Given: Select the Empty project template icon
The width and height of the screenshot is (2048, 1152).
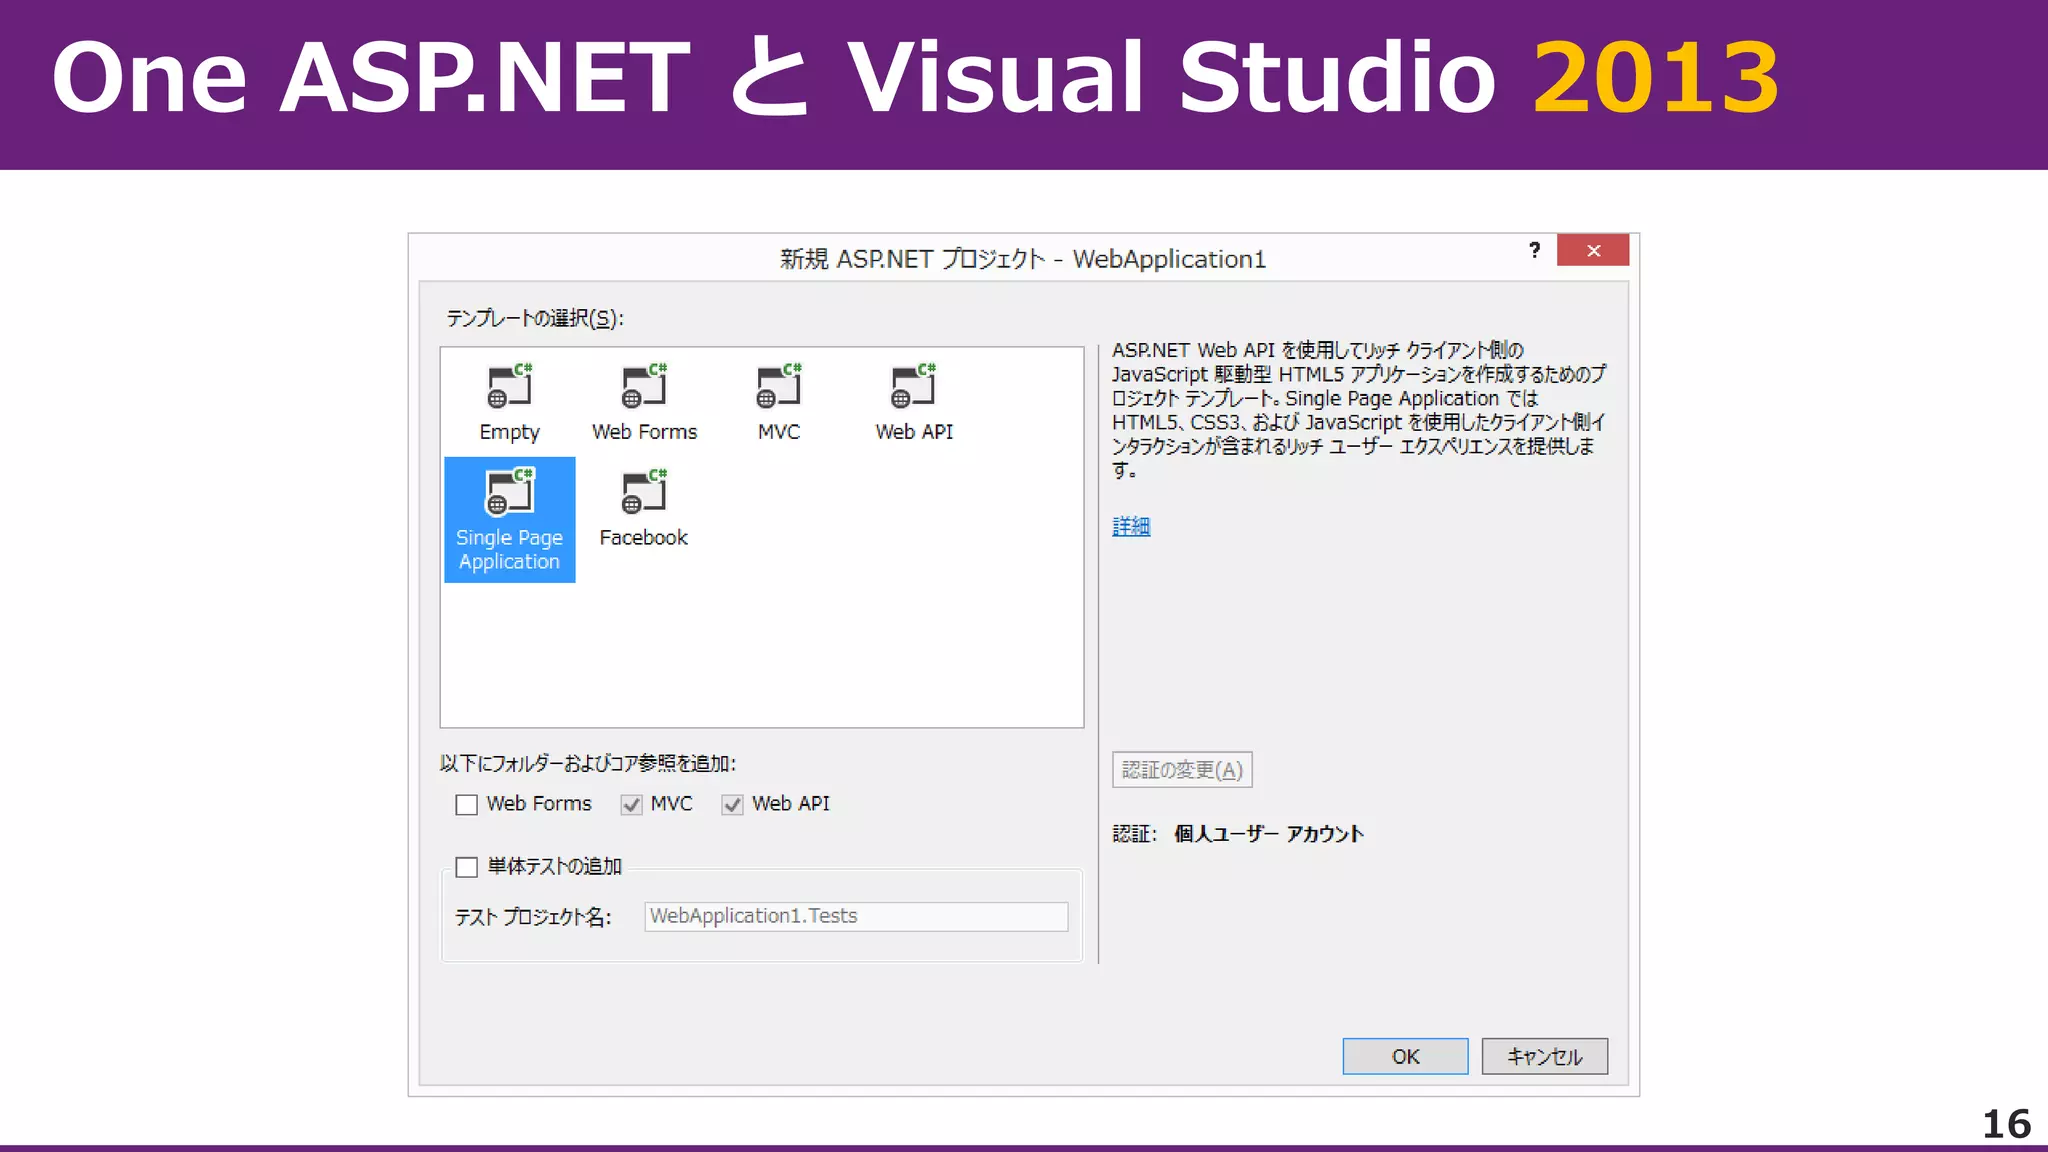Looking at the screenshot, I should point(509,388).
